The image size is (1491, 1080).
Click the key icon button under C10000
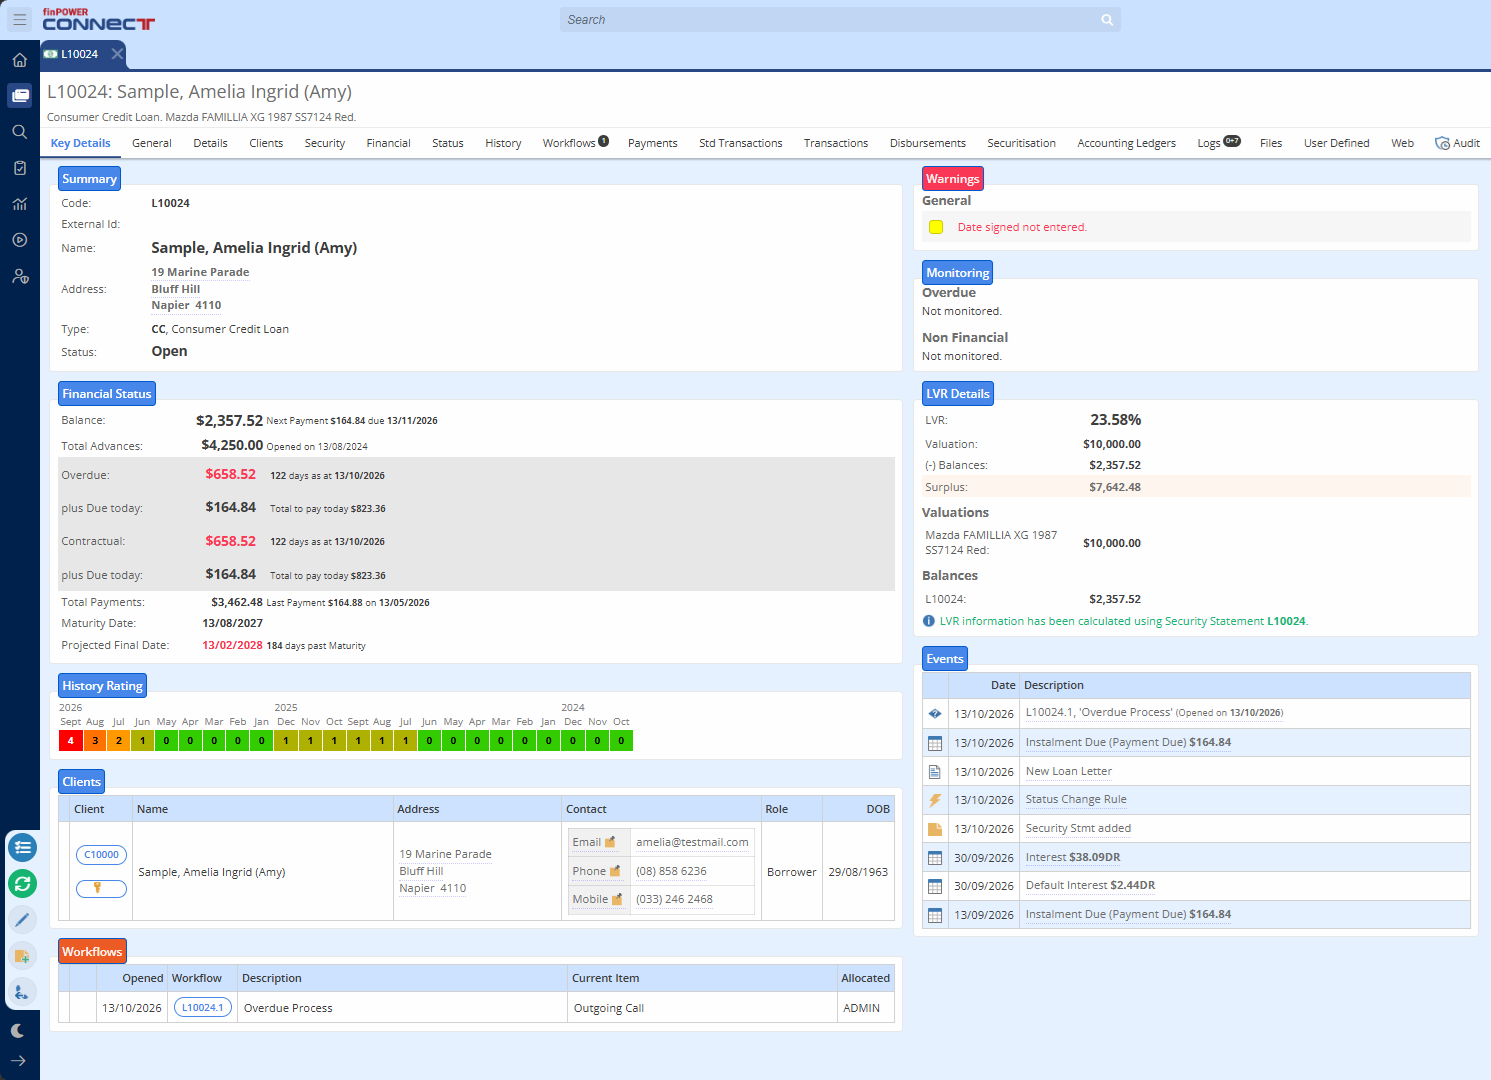101,888
